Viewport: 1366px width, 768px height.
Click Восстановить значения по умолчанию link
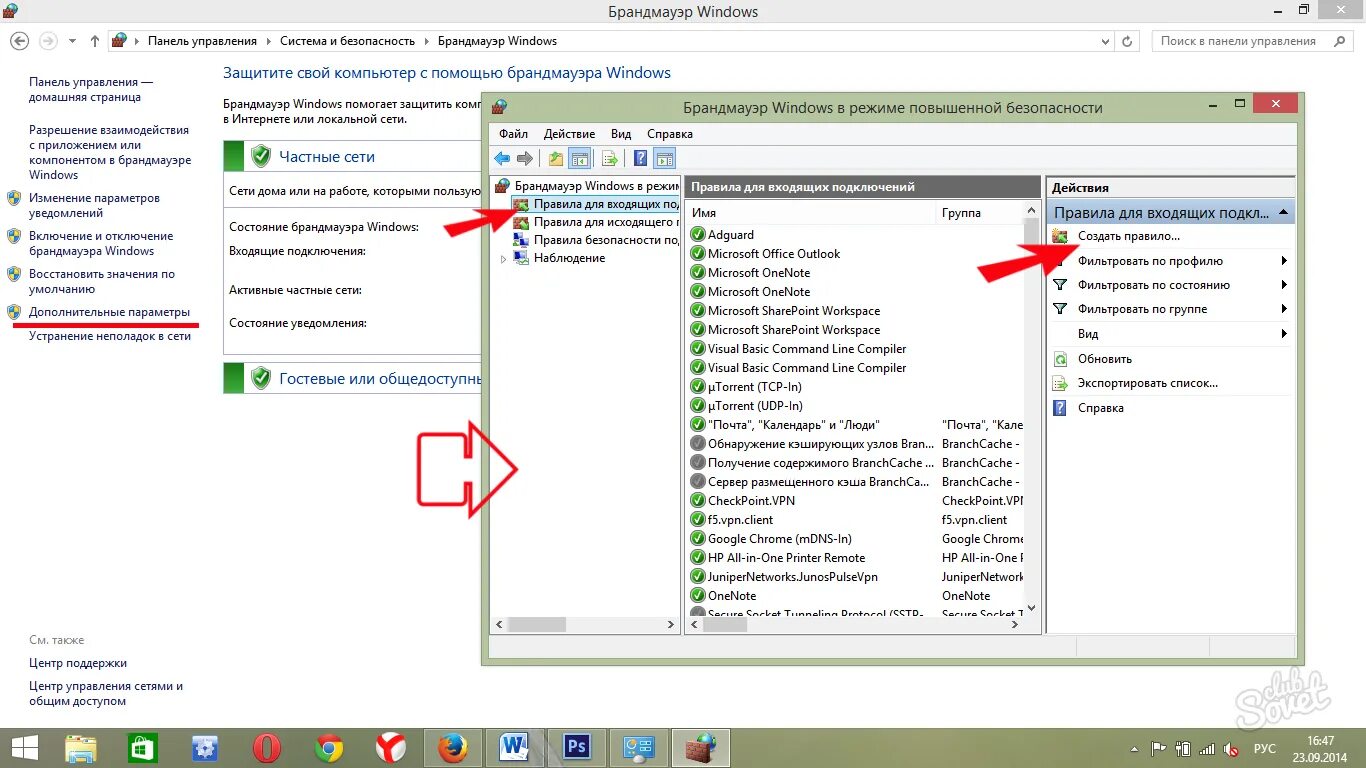[102, 281]
